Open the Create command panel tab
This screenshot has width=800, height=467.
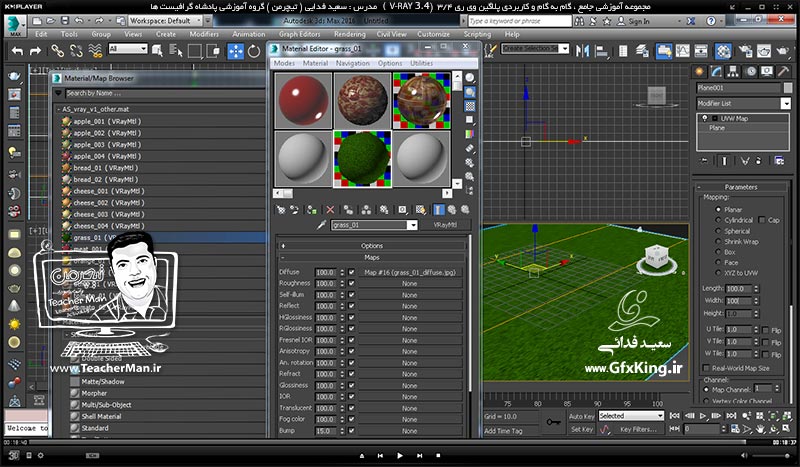coord(699,71)
